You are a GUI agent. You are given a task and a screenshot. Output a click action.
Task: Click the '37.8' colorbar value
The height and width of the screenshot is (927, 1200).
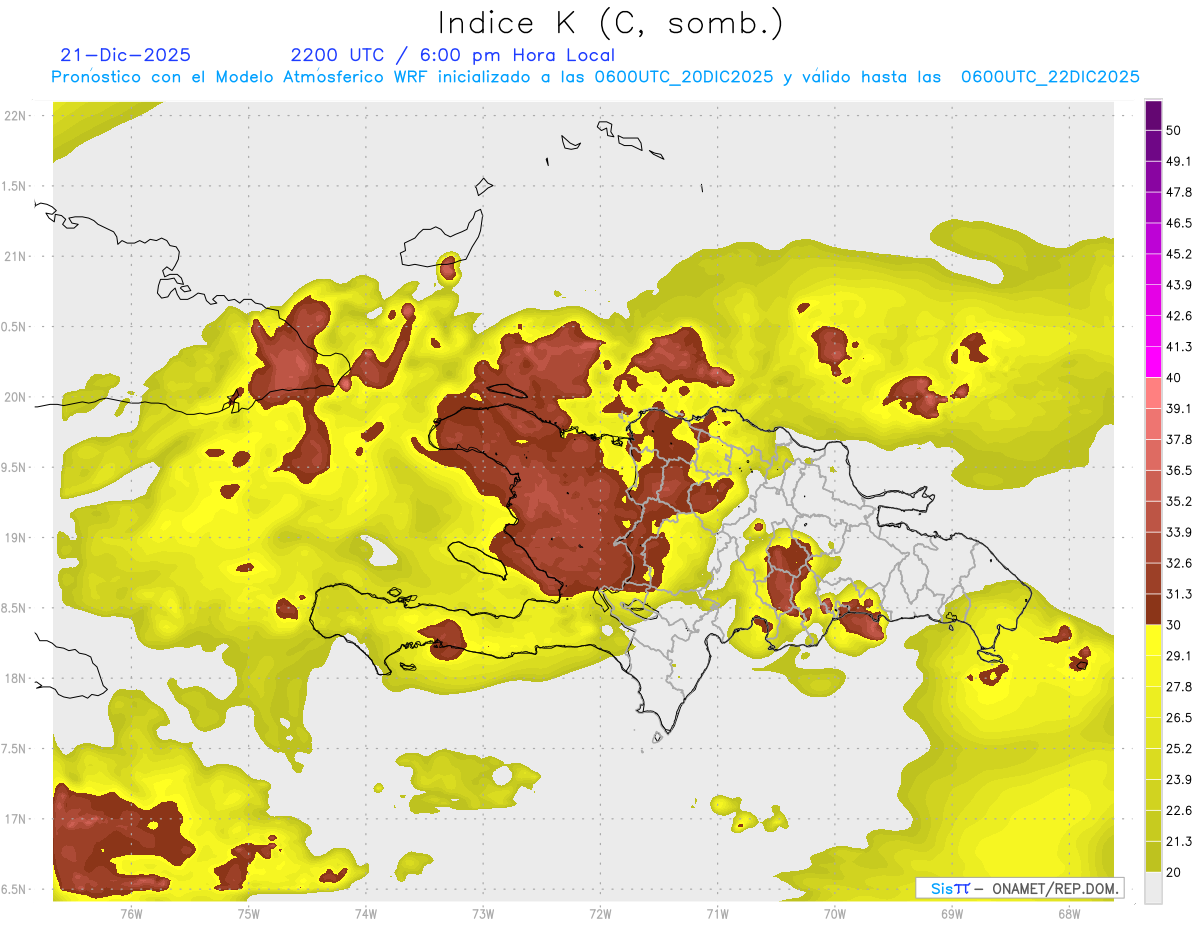pyautogui.click(x=1179, y=440)
